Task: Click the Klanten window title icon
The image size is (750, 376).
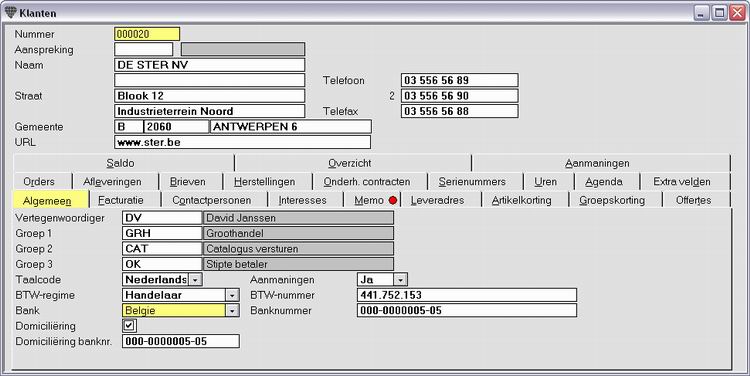Action: (x=11, y=12)
